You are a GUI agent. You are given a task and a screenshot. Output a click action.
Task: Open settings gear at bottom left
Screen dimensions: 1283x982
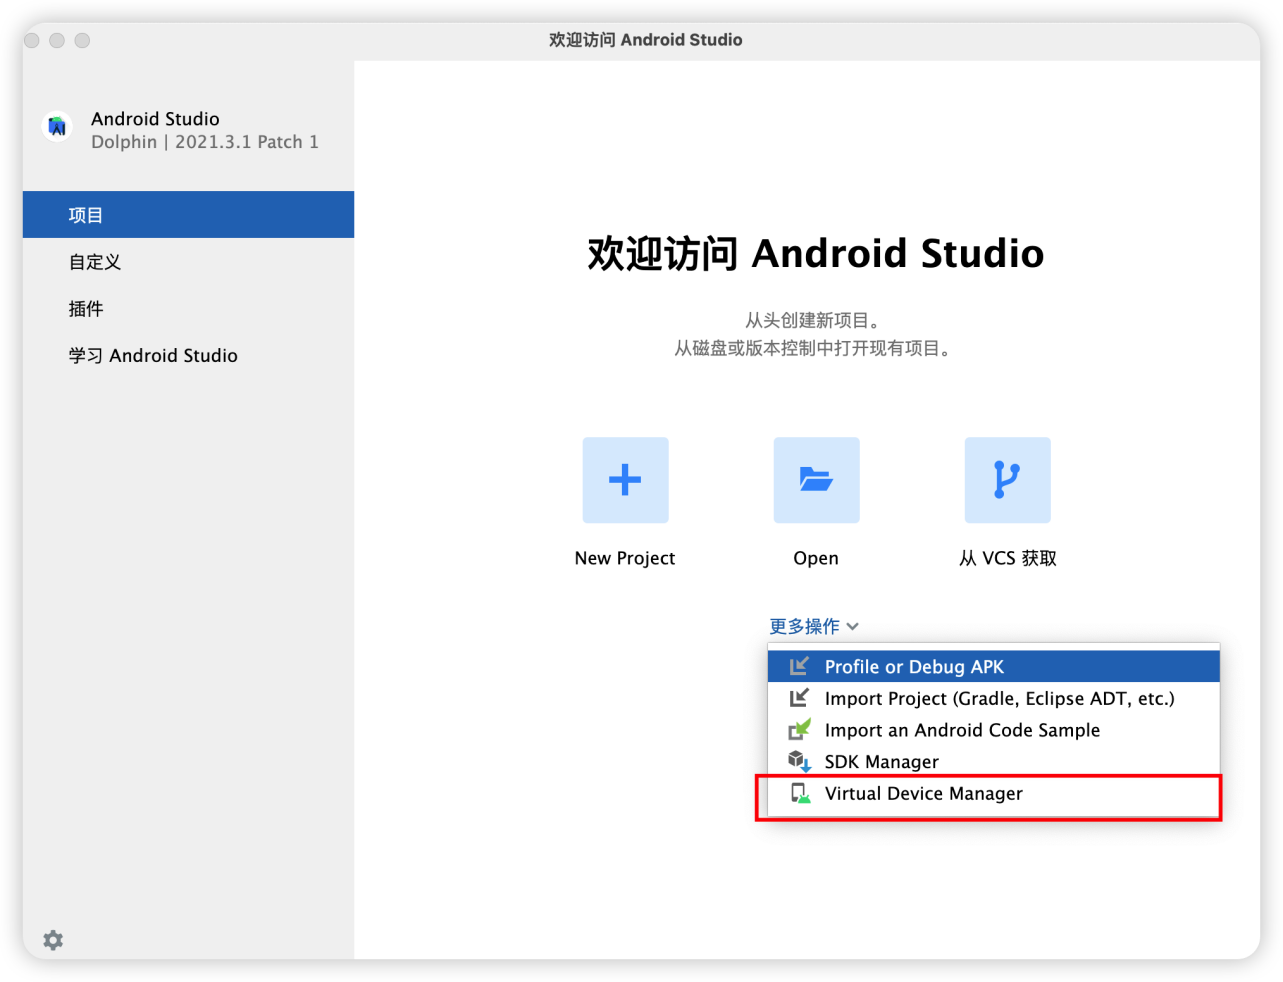coord(53,940)
